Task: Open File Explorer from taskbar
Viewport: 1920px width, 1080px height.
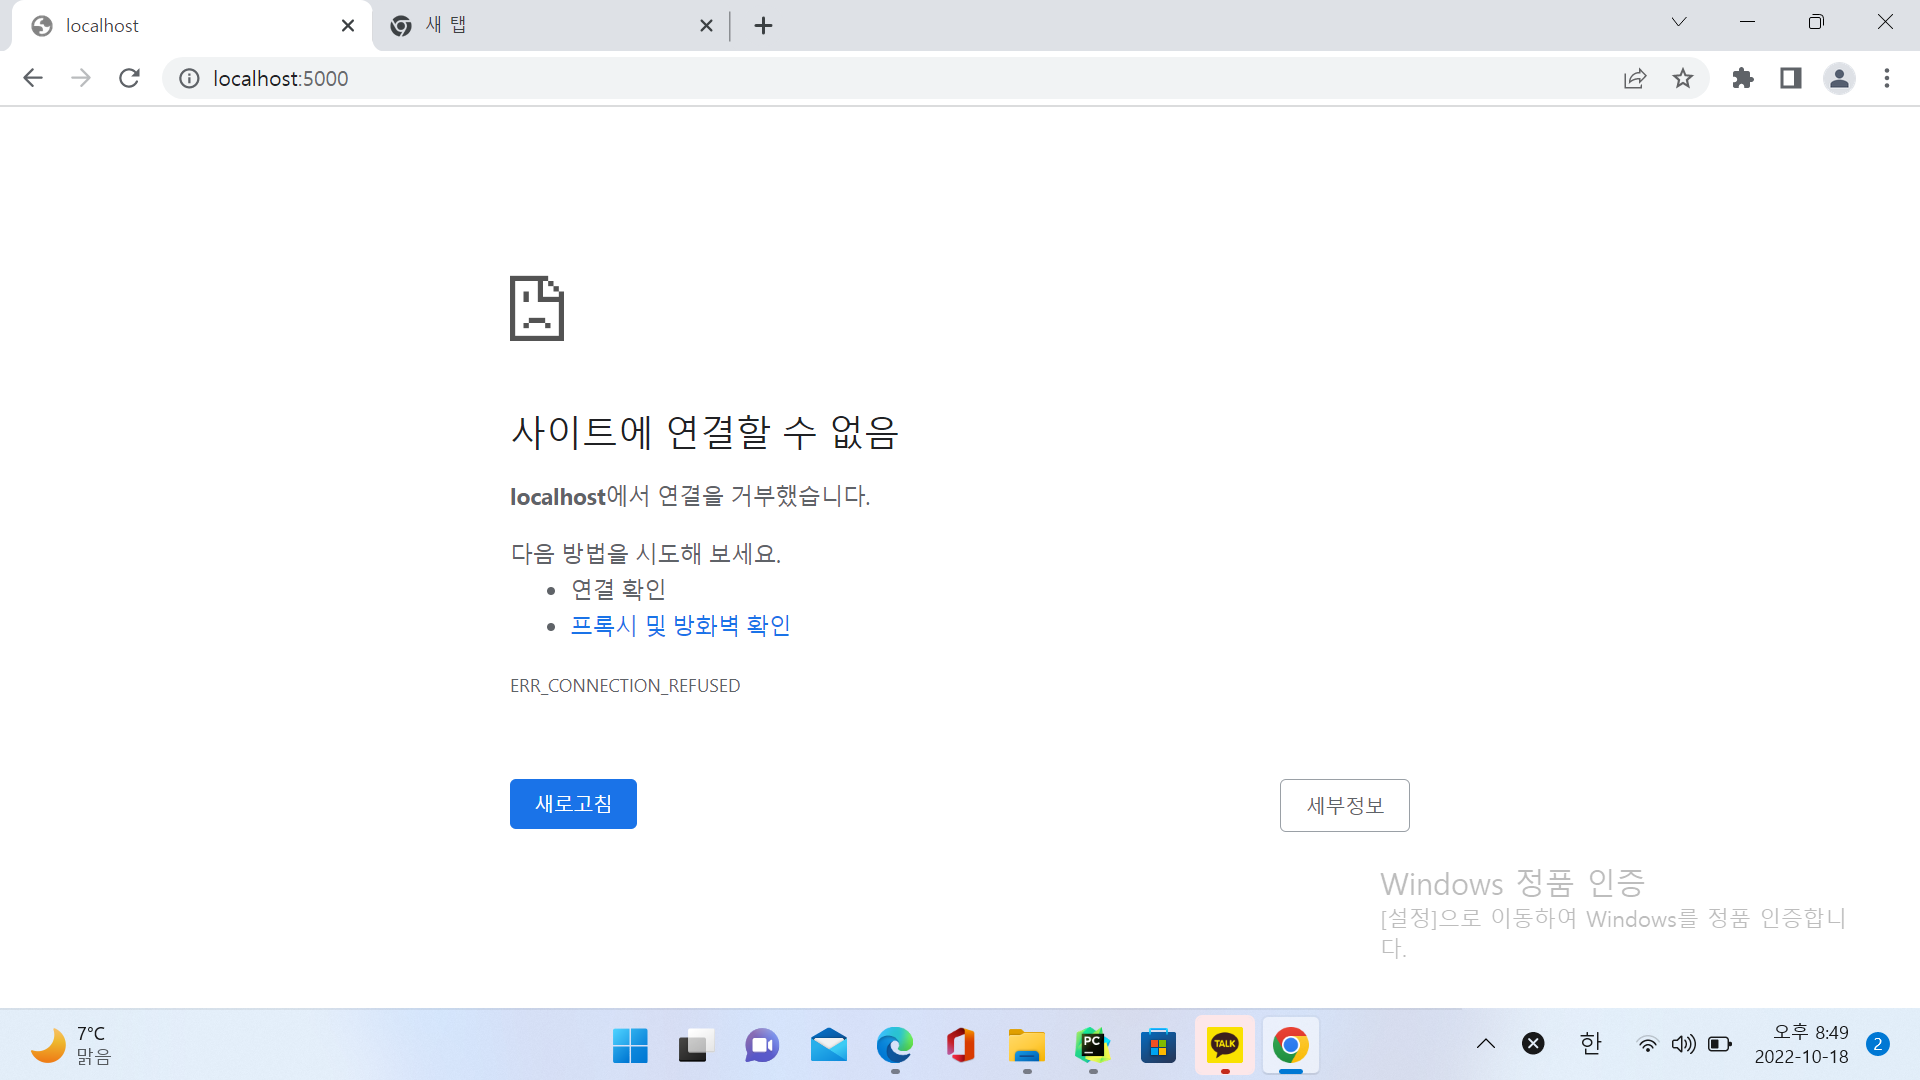Action: coord(1026,1046)
